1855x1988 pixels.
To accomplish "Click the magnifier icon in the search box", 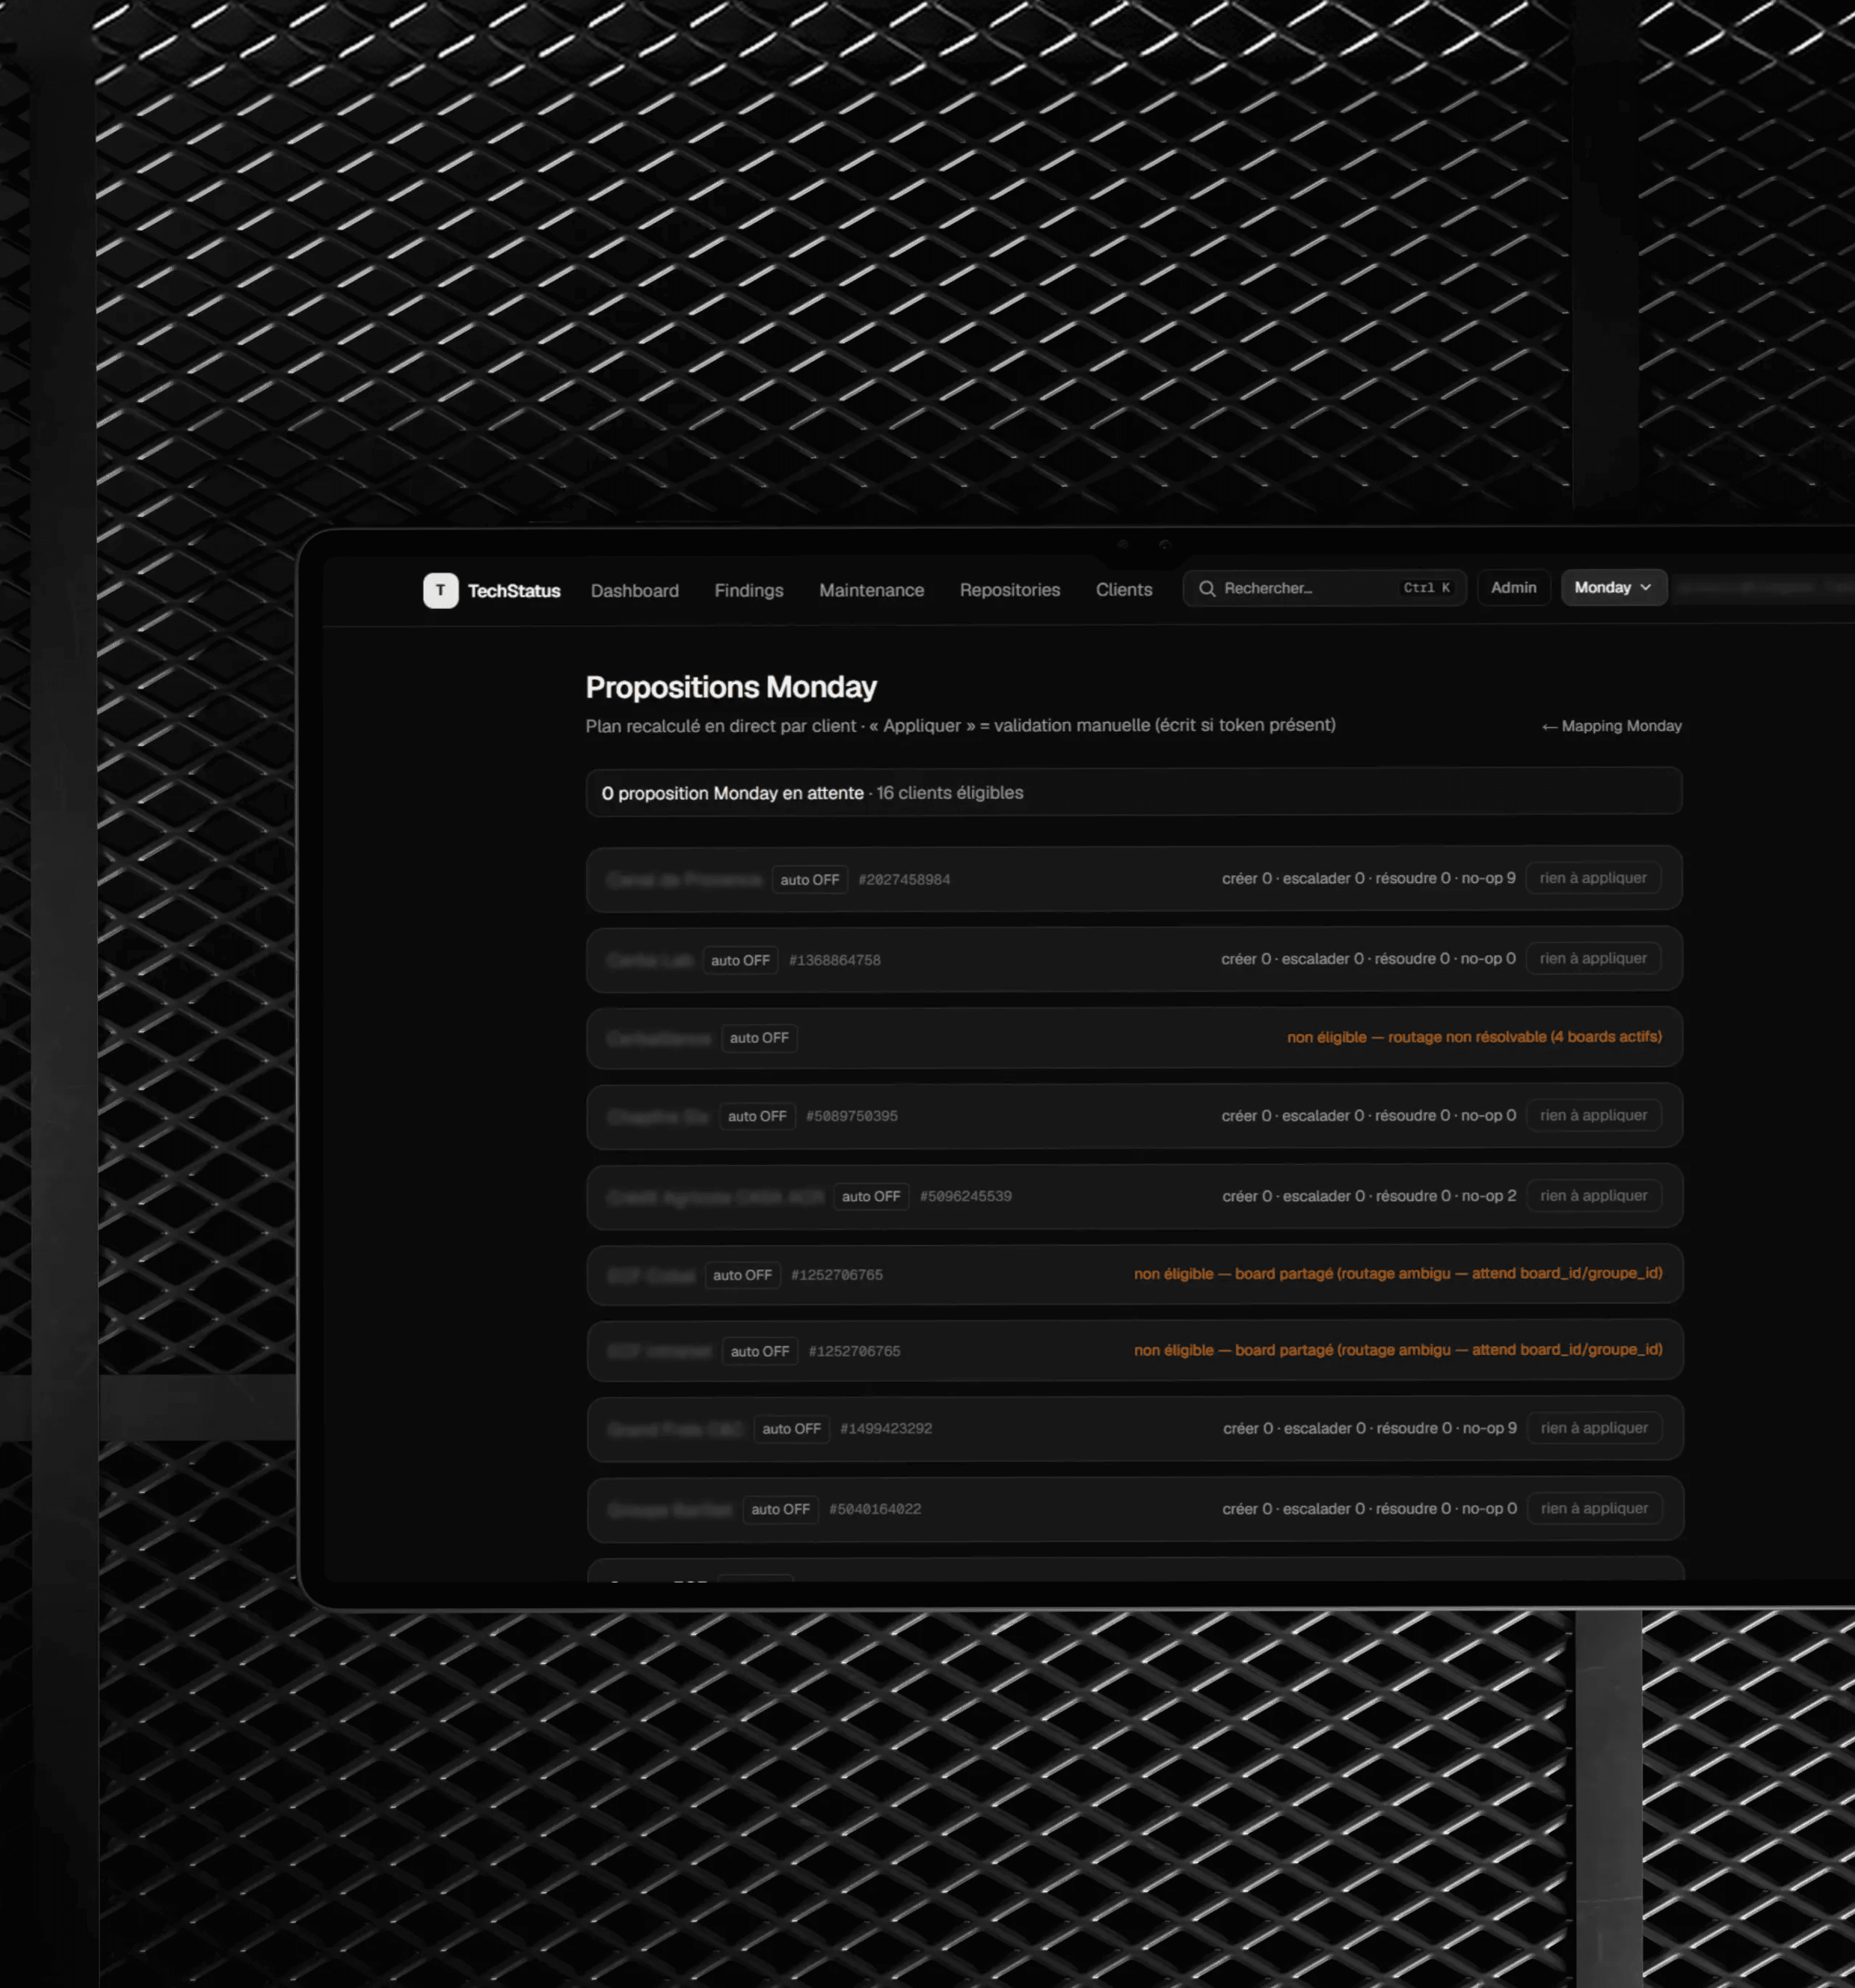I will click(x=1207, y=588).
